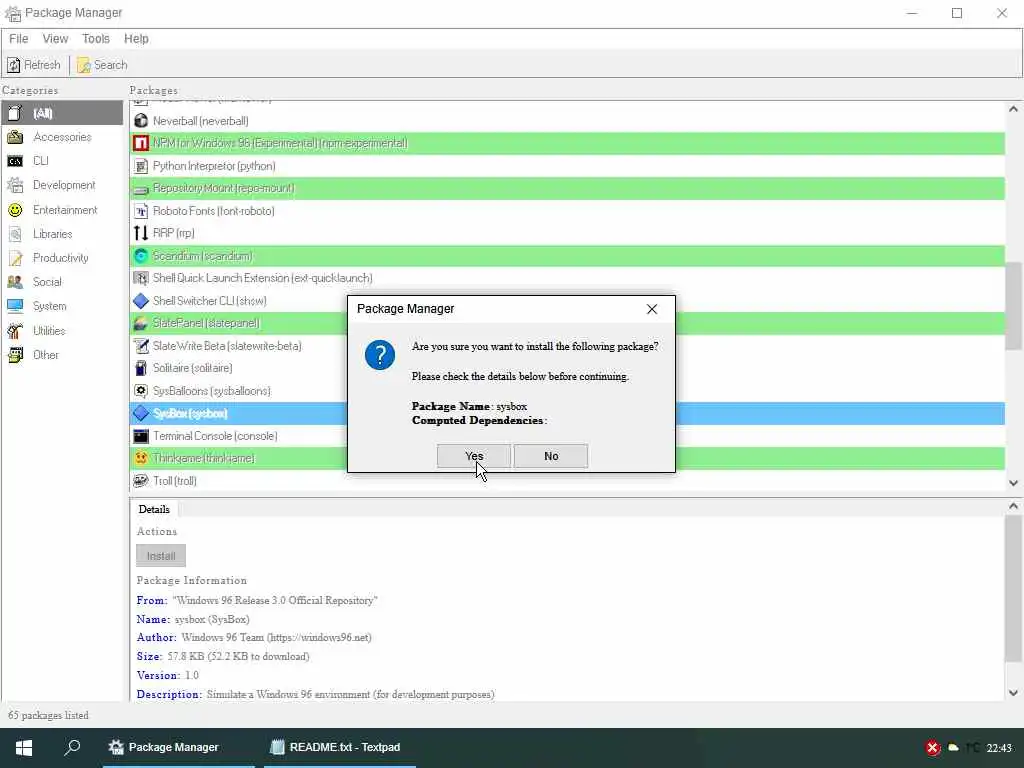Select the Development category icon
The height and width of the screenshot is (768, 1024).
tap(15, 185)
